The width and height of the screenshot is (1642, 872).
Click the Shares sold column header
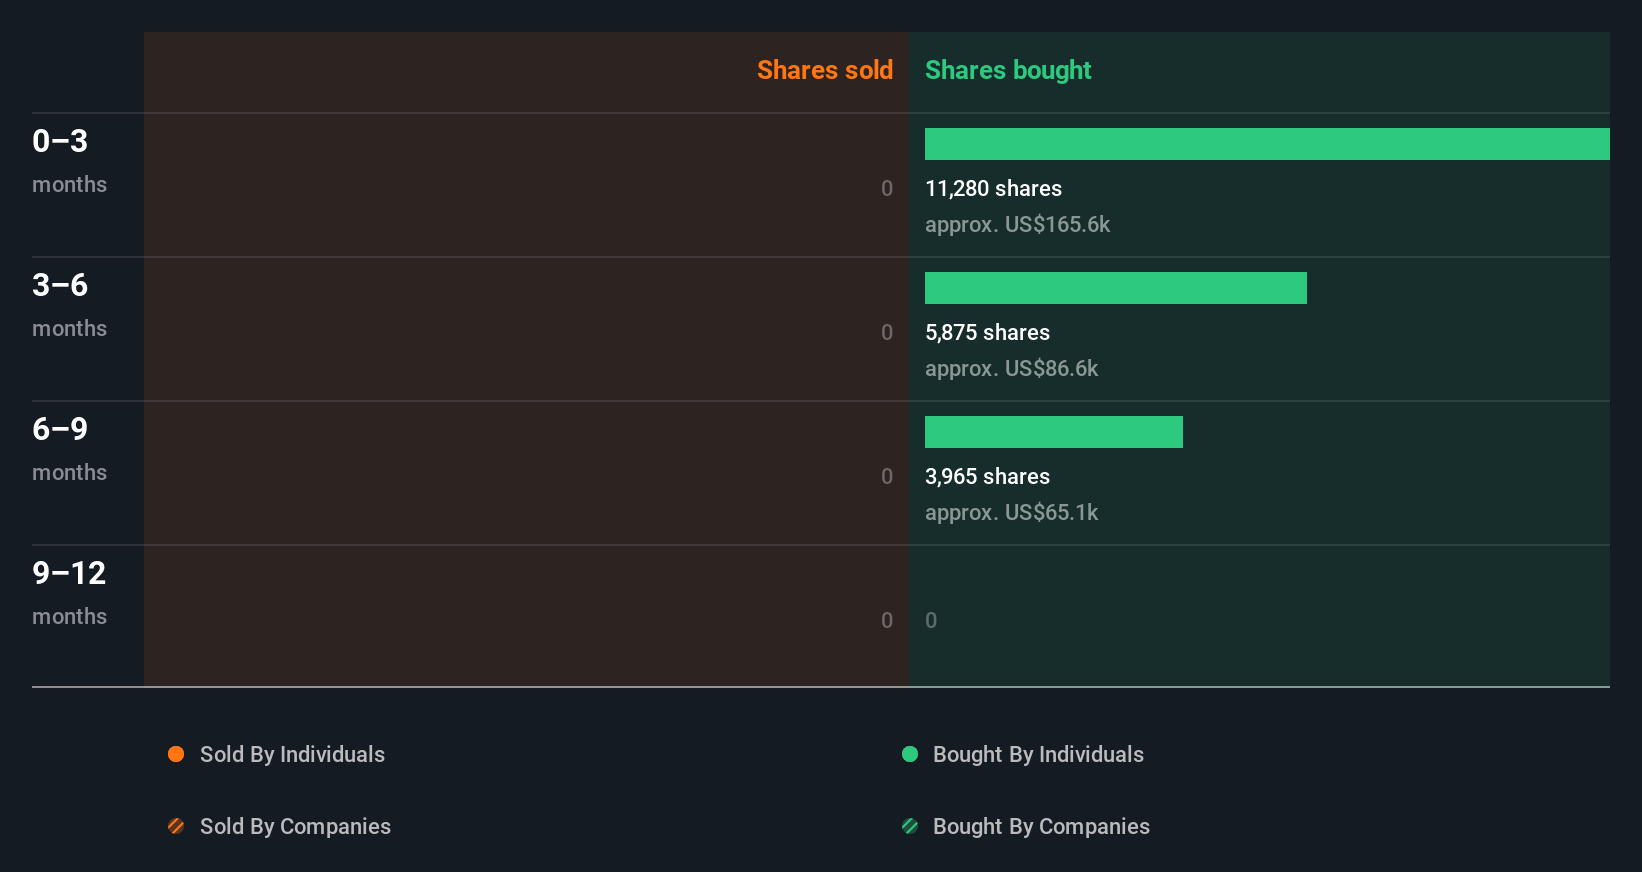pyautogui.click(x=825, y=70)
